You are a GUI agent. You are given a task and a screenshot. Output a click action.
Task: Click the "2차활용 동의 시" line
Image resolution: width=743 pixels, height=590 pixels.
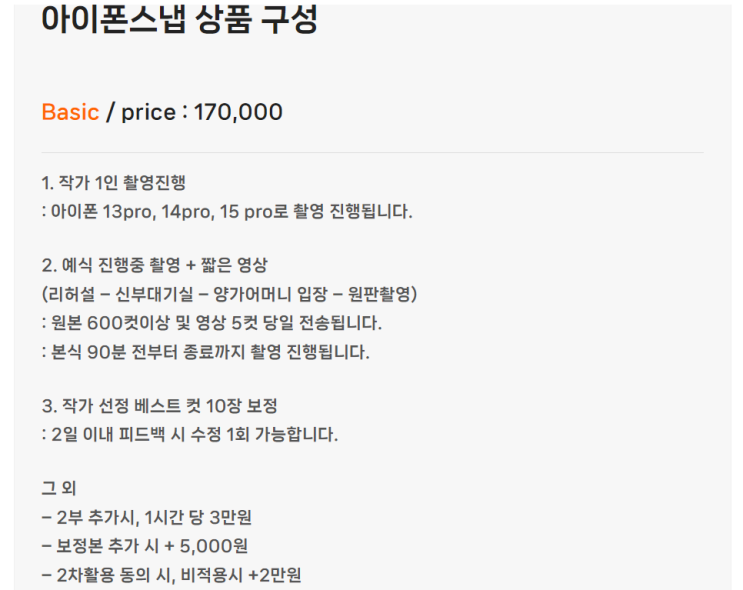(171, 575)
